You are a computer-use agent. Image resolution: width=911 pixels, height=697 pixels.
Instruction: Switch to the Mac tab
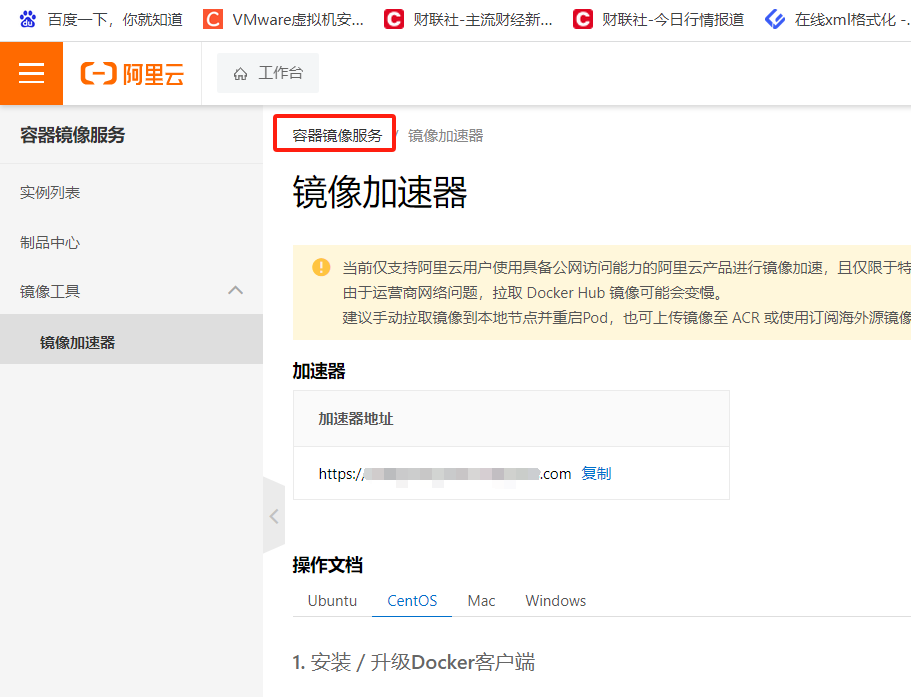(x=481, y=601)
